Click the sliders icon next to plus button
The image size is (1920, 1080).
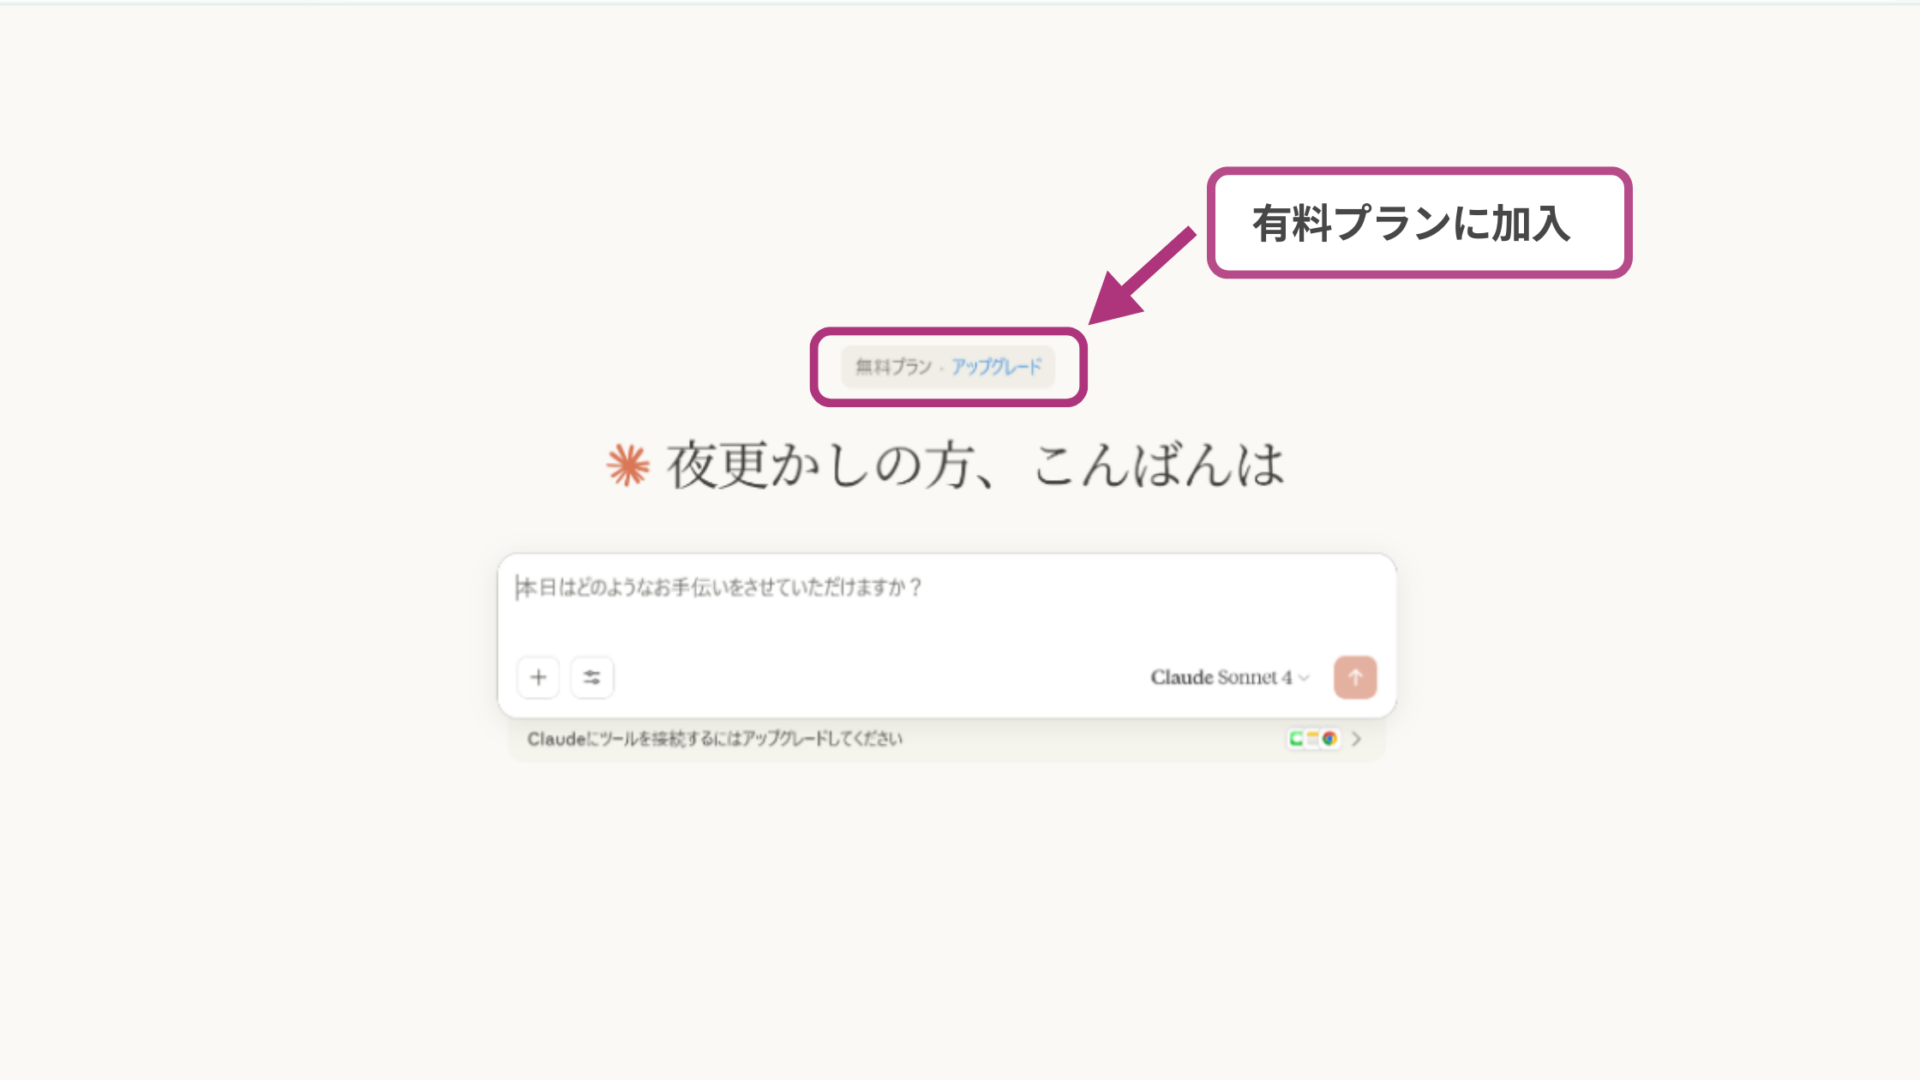coord(592,677)
